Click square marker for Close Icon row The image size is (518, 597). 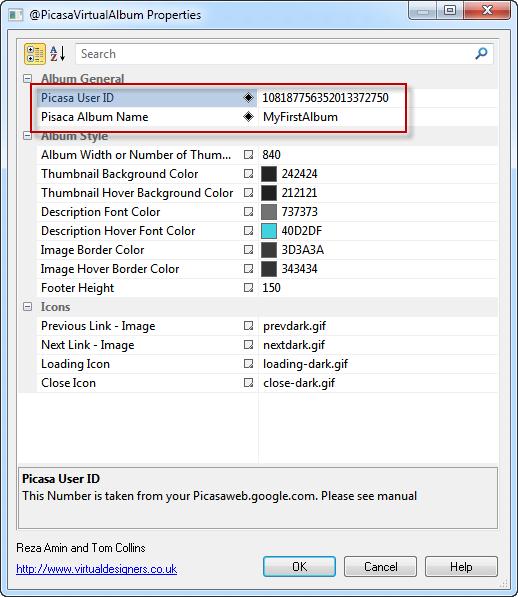pos(248,383)
